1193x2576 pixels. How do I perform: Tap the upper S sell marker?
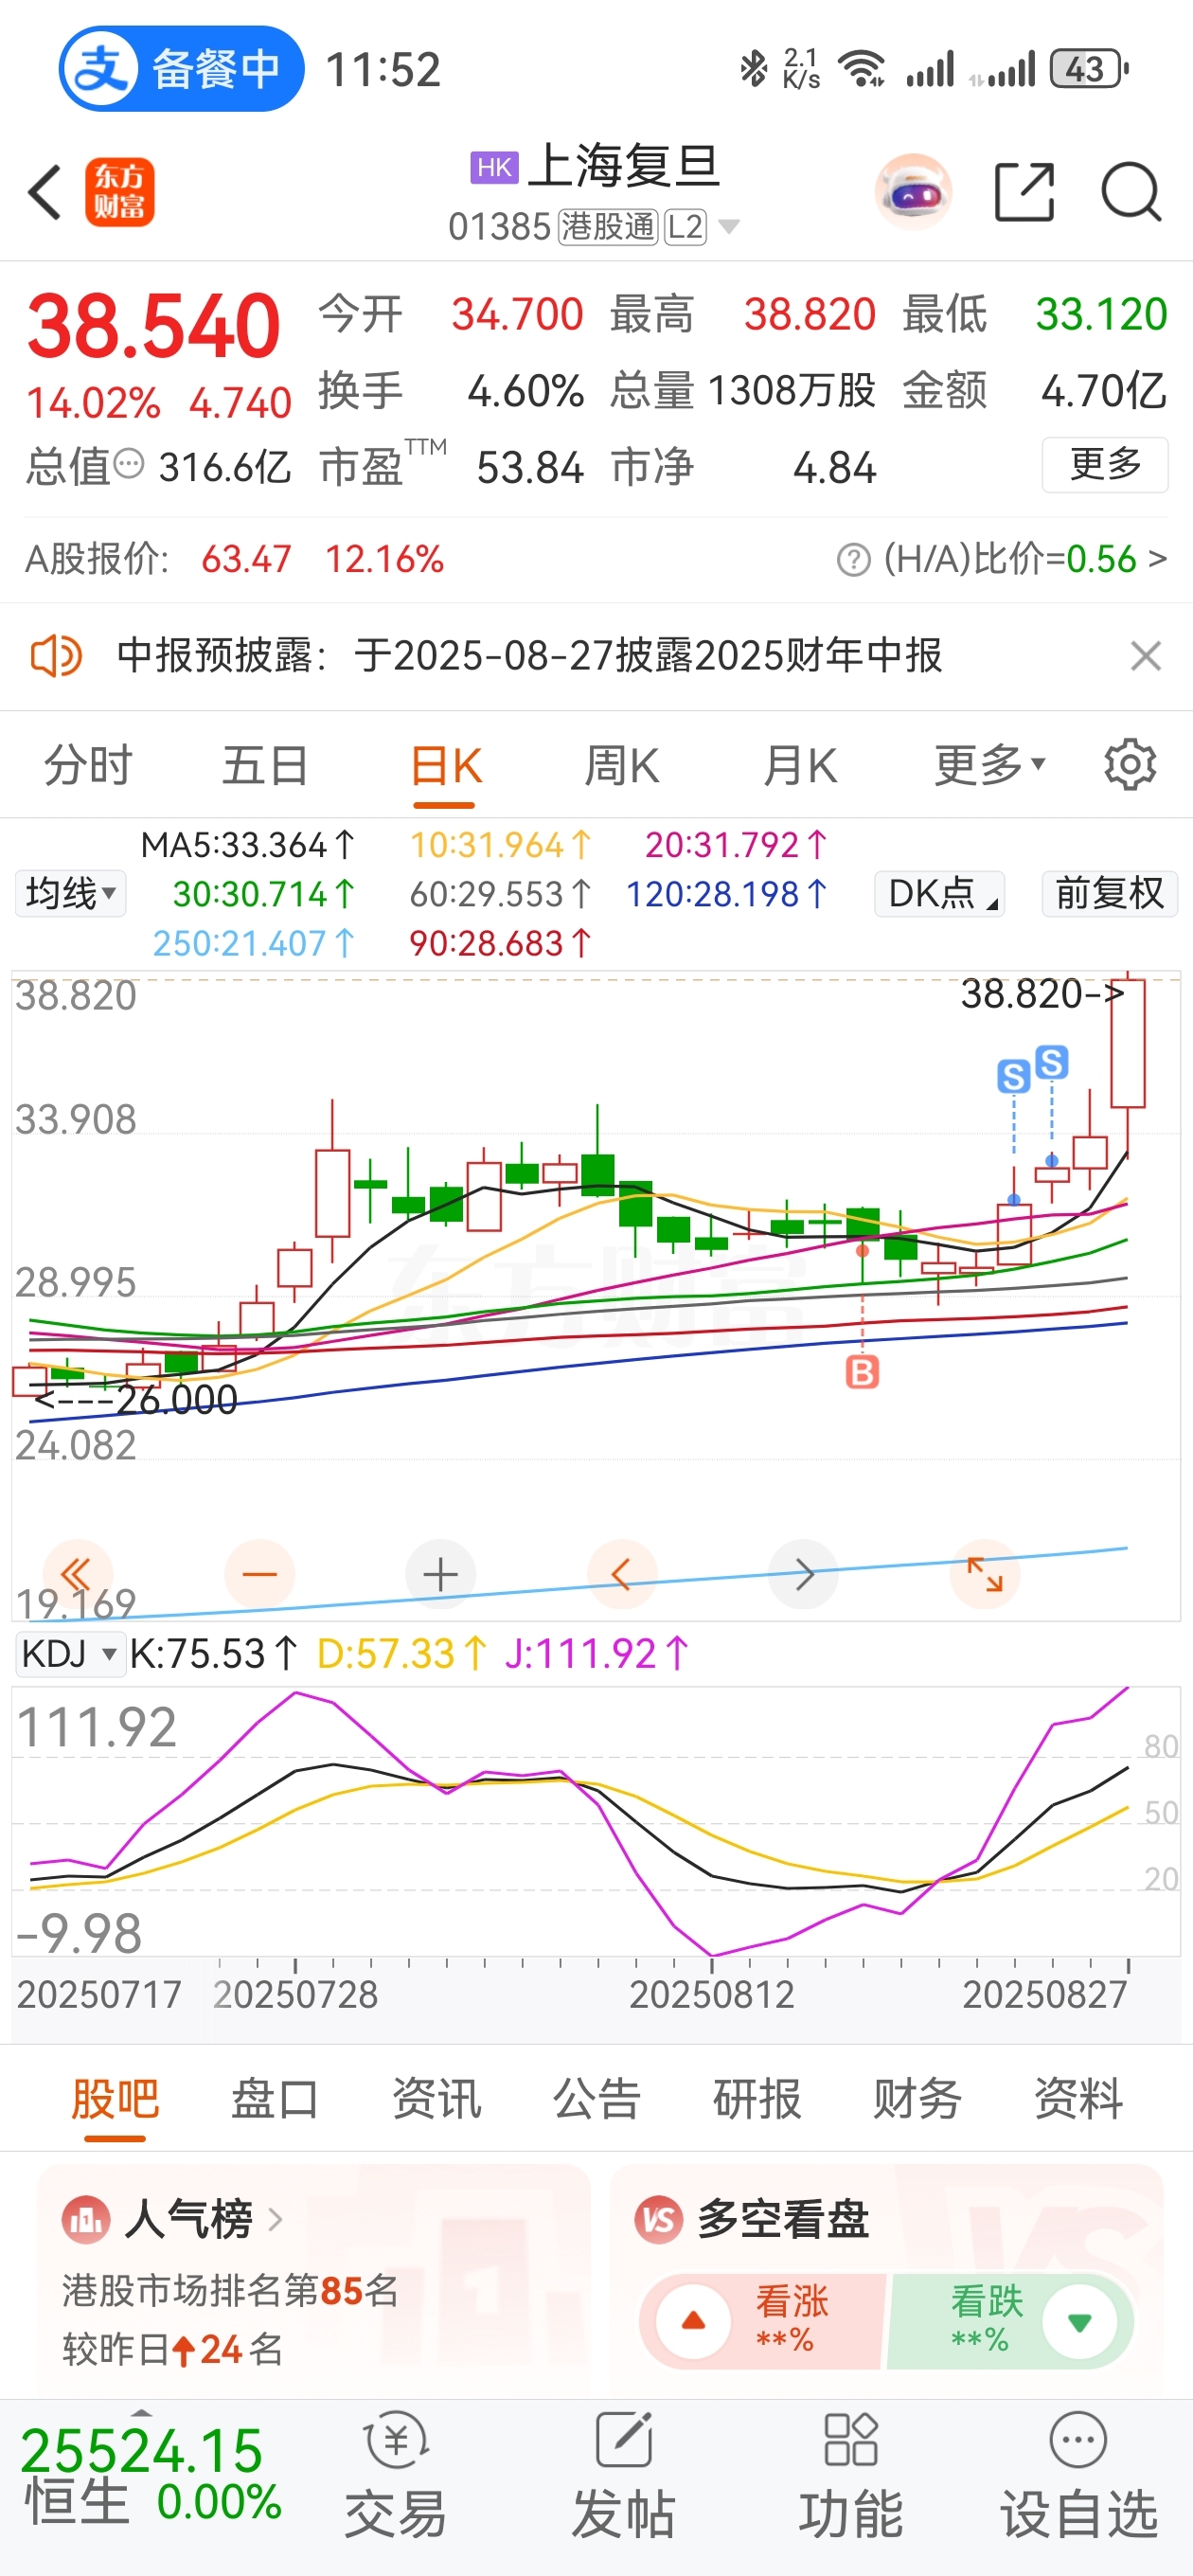click(1051, 1062)
